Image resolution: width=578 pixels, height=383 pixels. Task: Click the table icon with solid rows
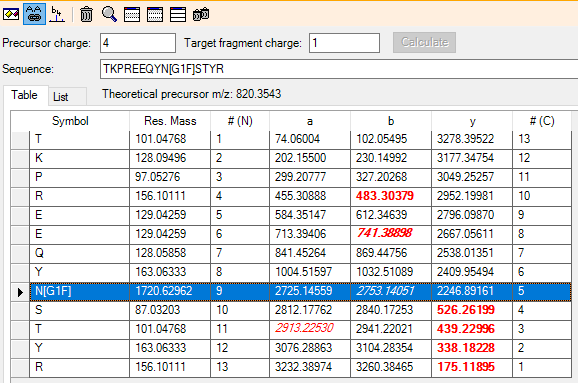coord(178,15)
